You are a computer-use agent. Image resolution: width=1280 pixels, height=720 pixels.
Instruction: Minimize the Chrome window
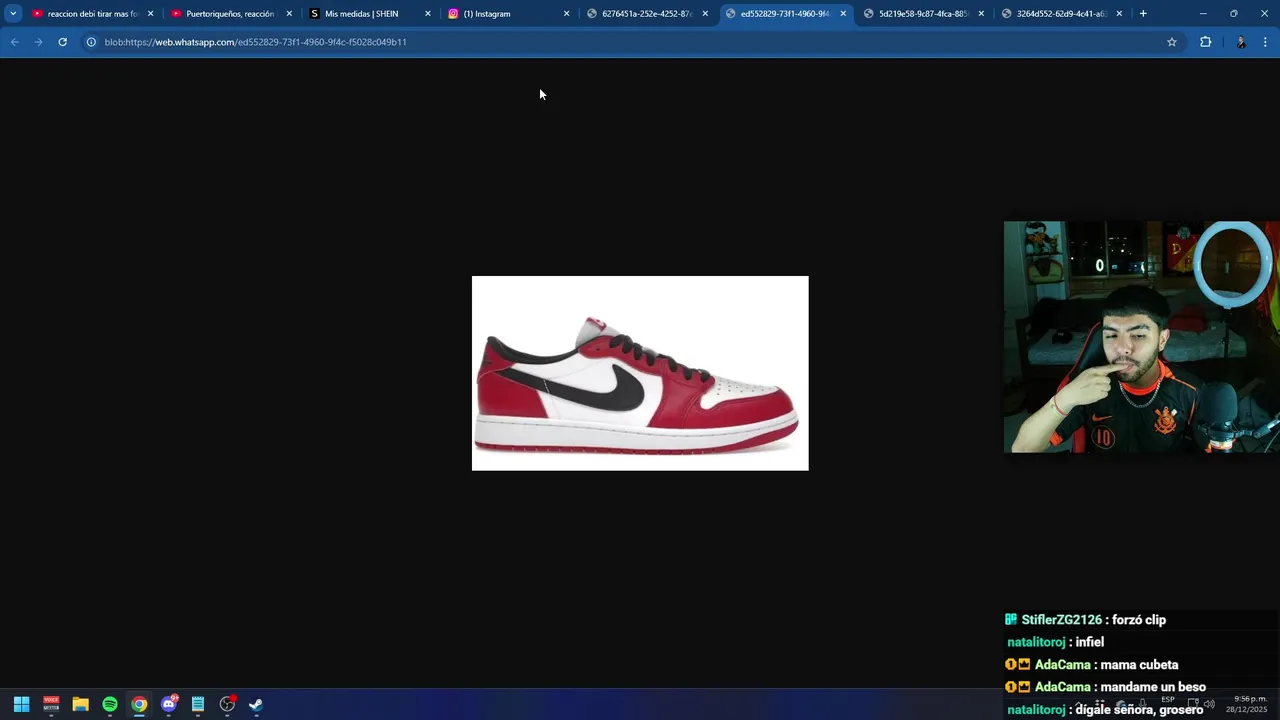pos(1203,14)
